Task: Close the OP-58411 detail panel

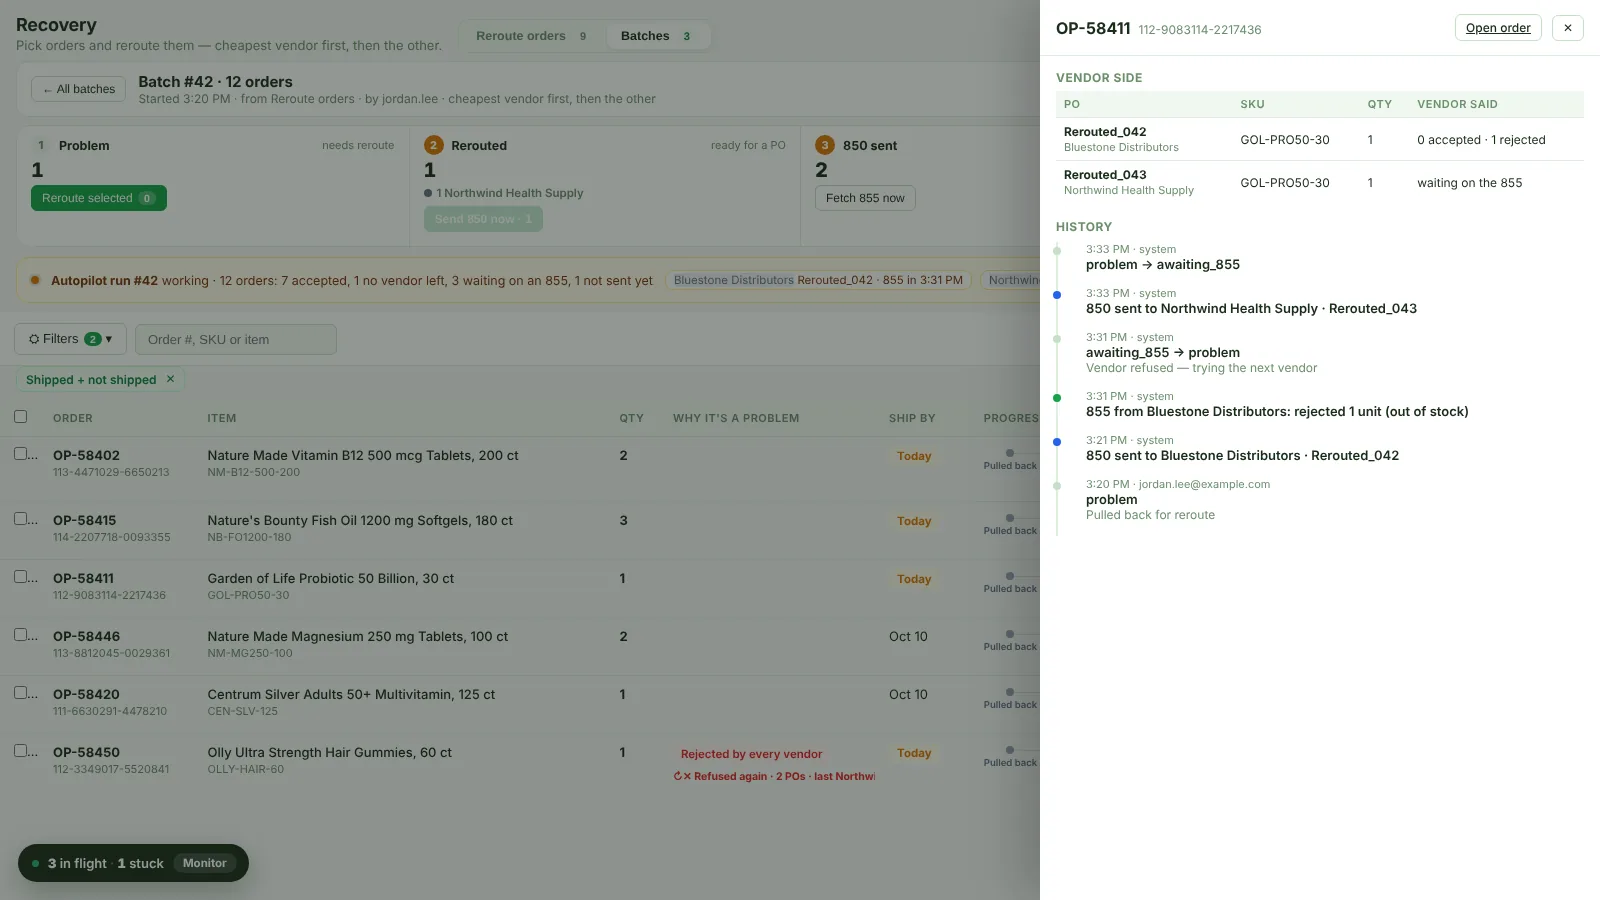Action: tap(1567, 28)
